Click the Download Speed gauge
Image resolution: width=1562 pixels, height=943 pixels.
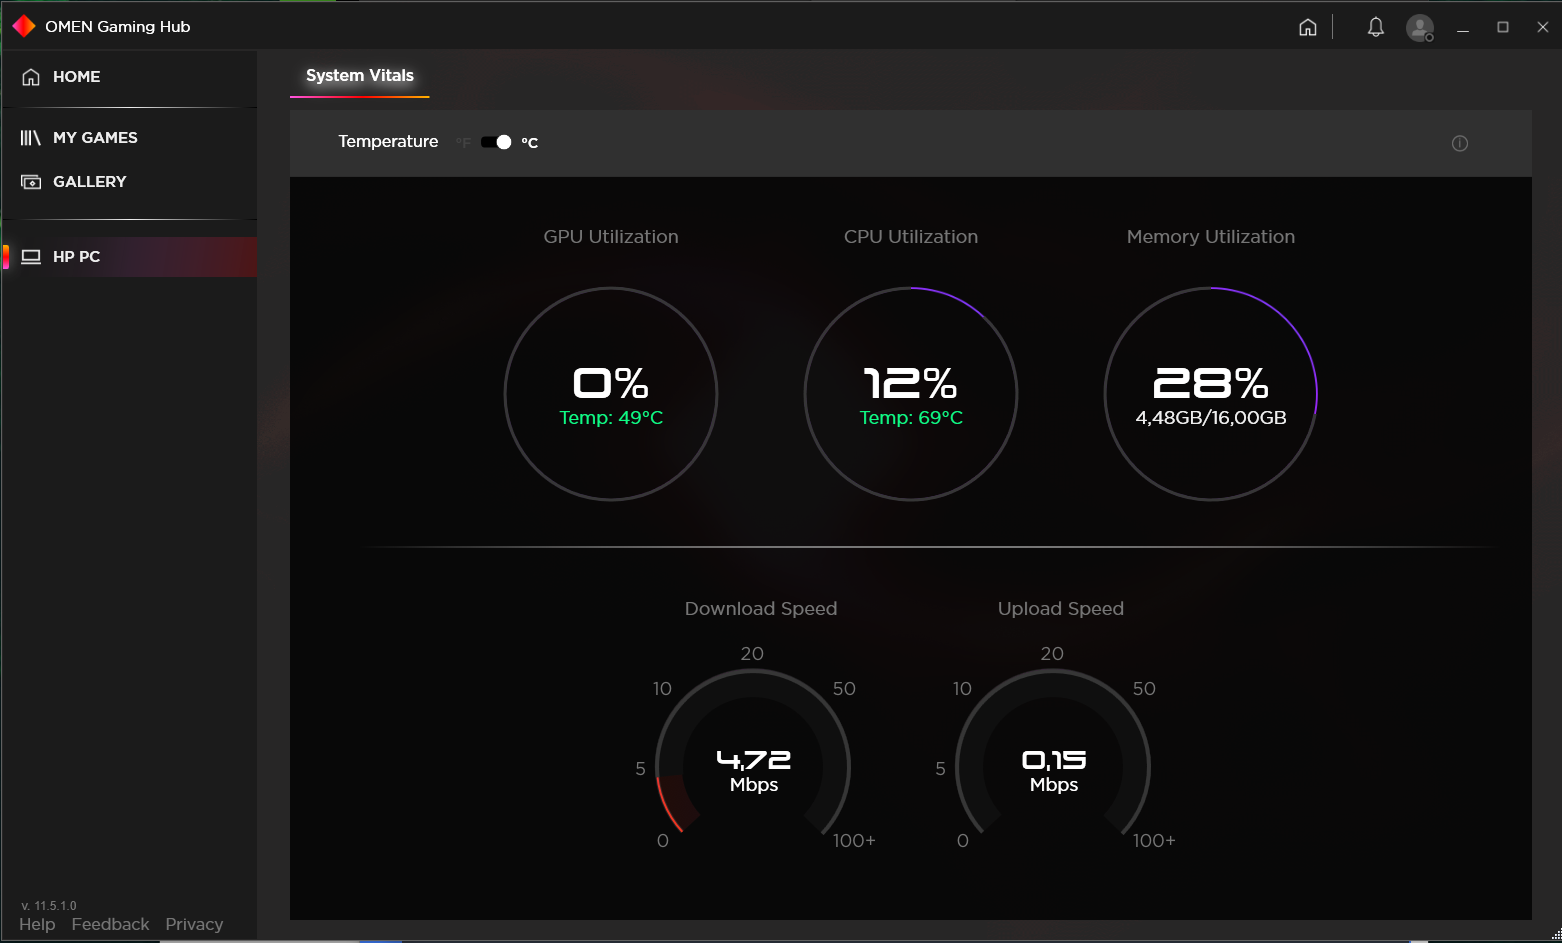(x=753, y=767)
